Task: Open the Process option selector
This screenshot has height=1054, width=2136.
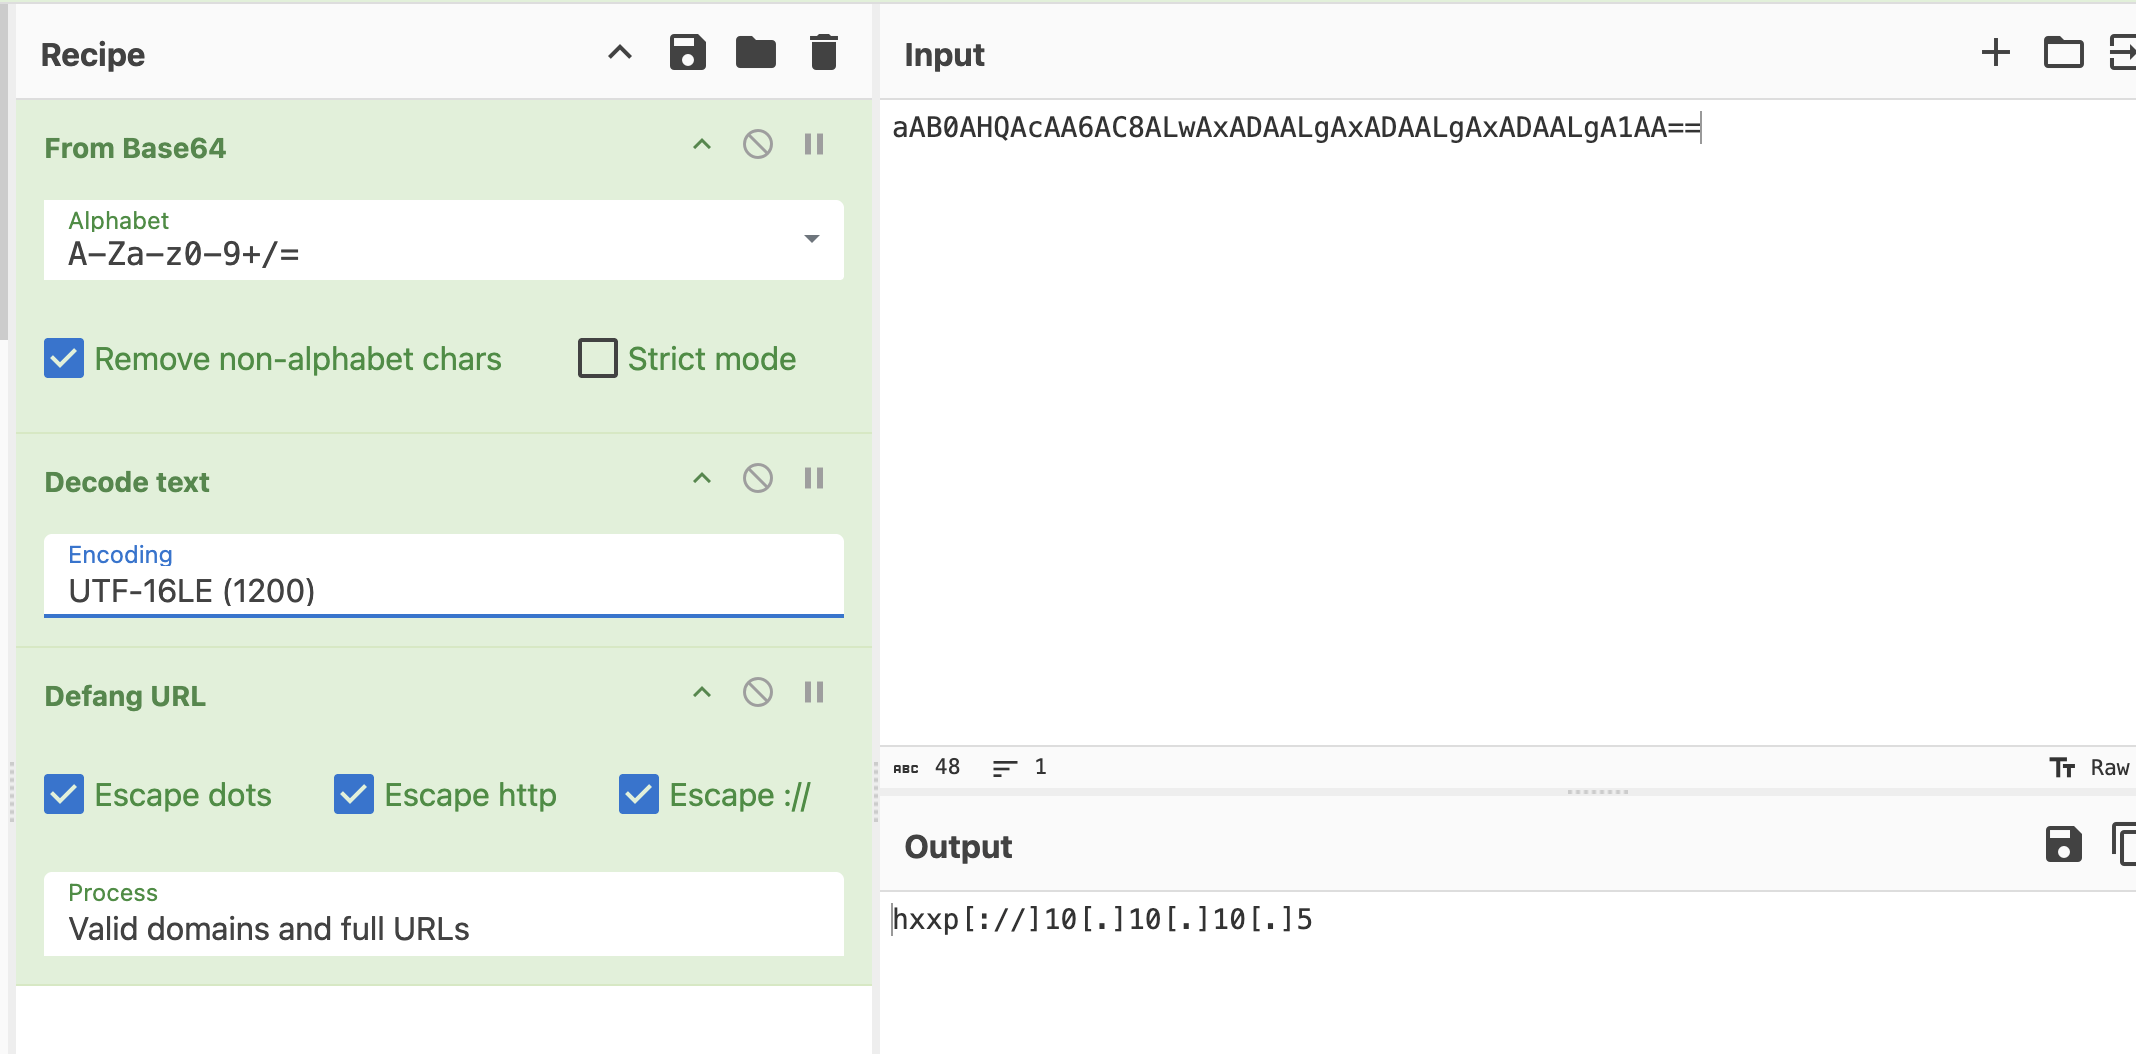Action: (x=444, y=914)
